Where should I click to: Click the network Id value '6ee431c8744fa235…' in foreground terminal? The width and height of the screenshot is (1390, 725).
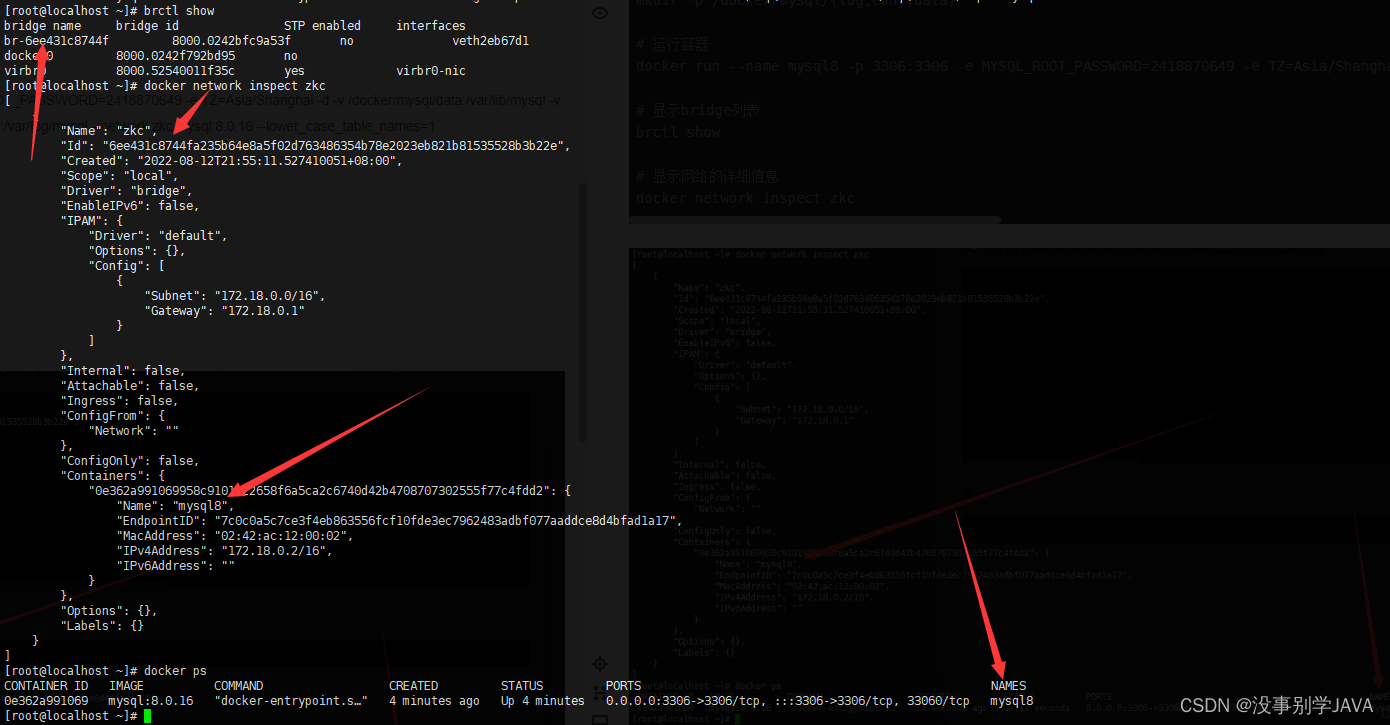[334, 146]
